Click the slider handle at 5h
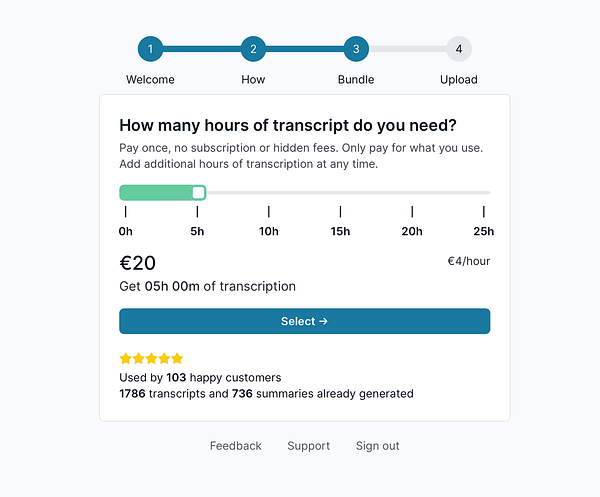600x497 pixels. pos(198,192)
